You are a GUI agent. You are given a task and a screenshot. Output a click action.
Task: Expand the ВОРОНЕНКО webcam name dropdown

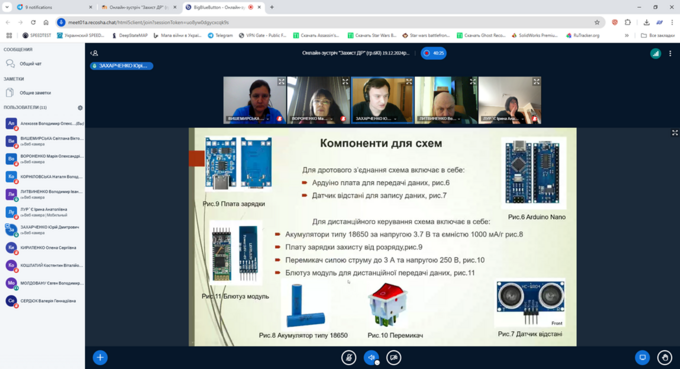click(332, 118)
